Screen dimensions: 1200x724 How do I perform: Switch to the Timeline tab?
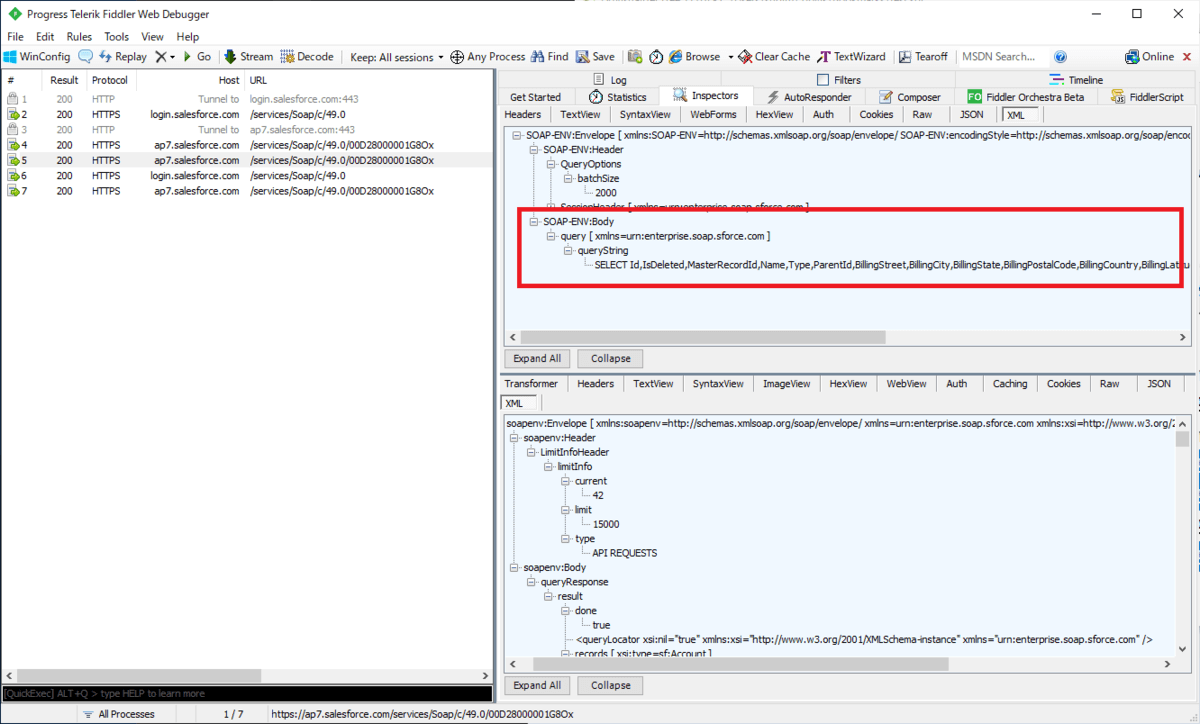tap(1077, 80)
